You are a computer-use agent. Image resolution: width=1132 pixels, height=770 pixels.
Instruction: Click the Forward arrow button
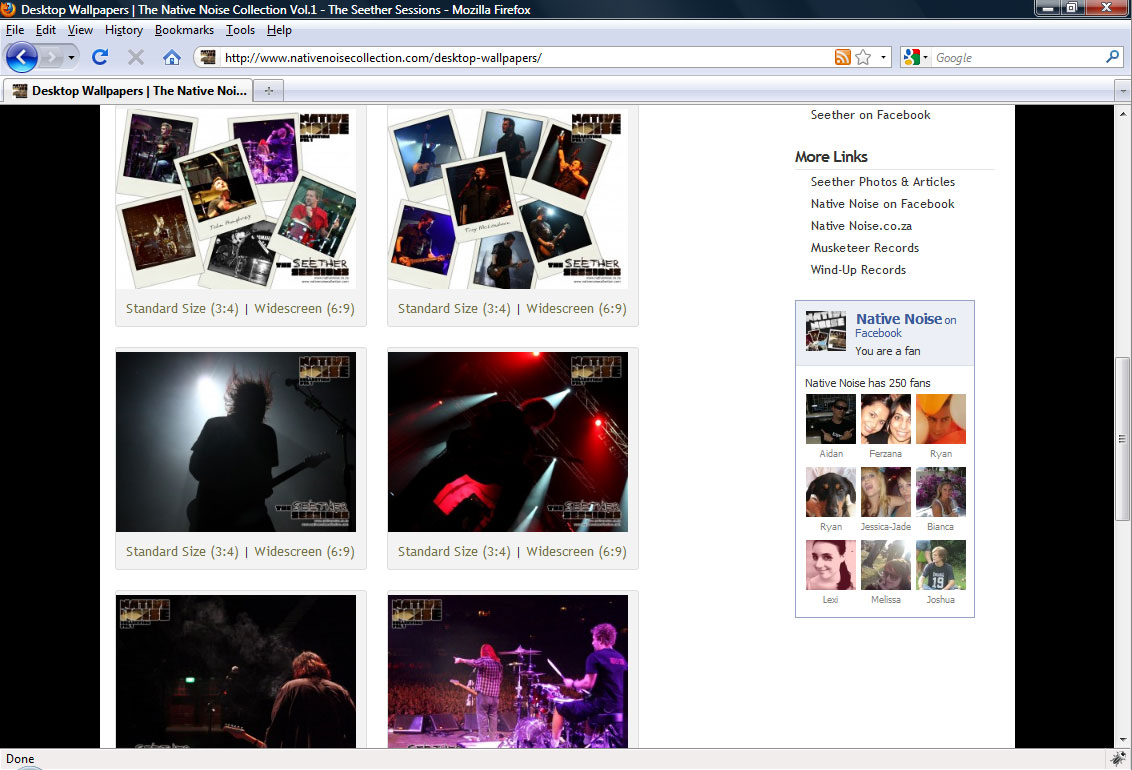point(51,57)
